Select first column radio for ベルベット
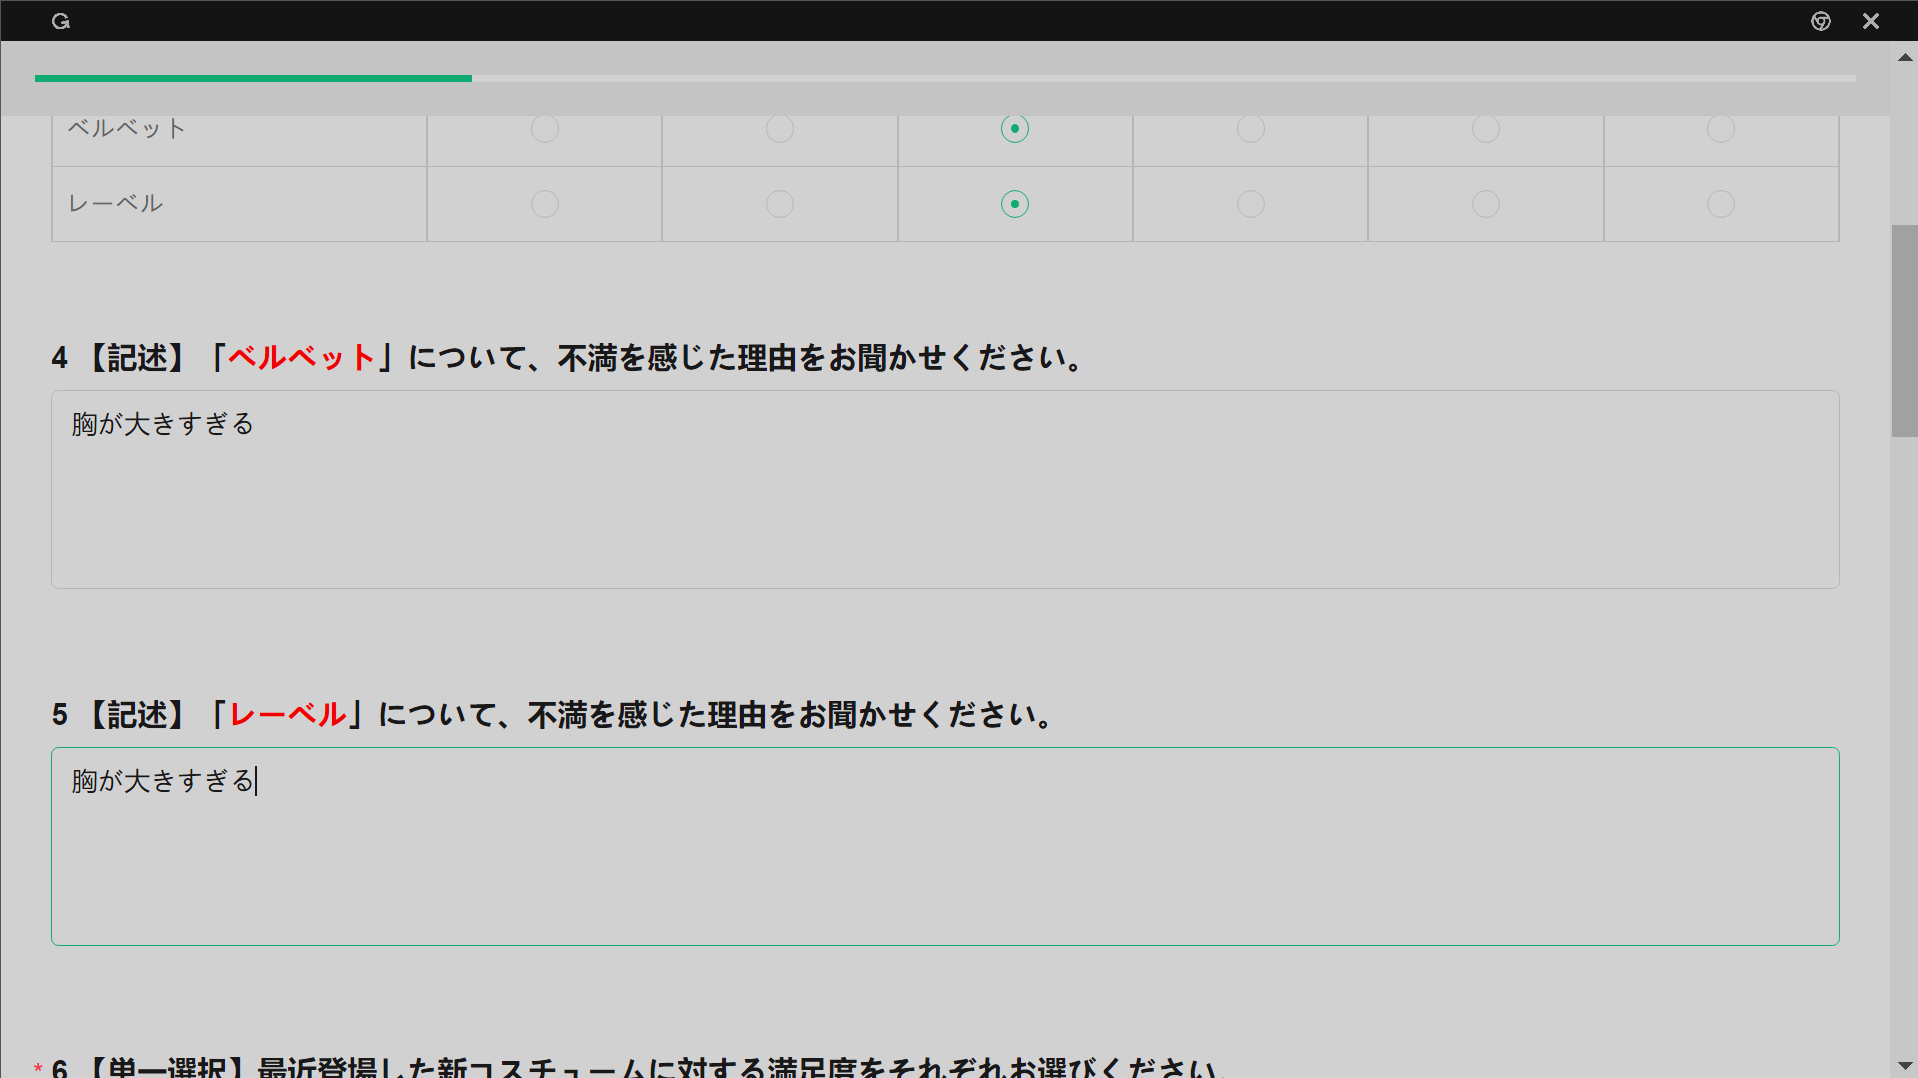The image size is (1918, 1078). click(x=545, y=129)
